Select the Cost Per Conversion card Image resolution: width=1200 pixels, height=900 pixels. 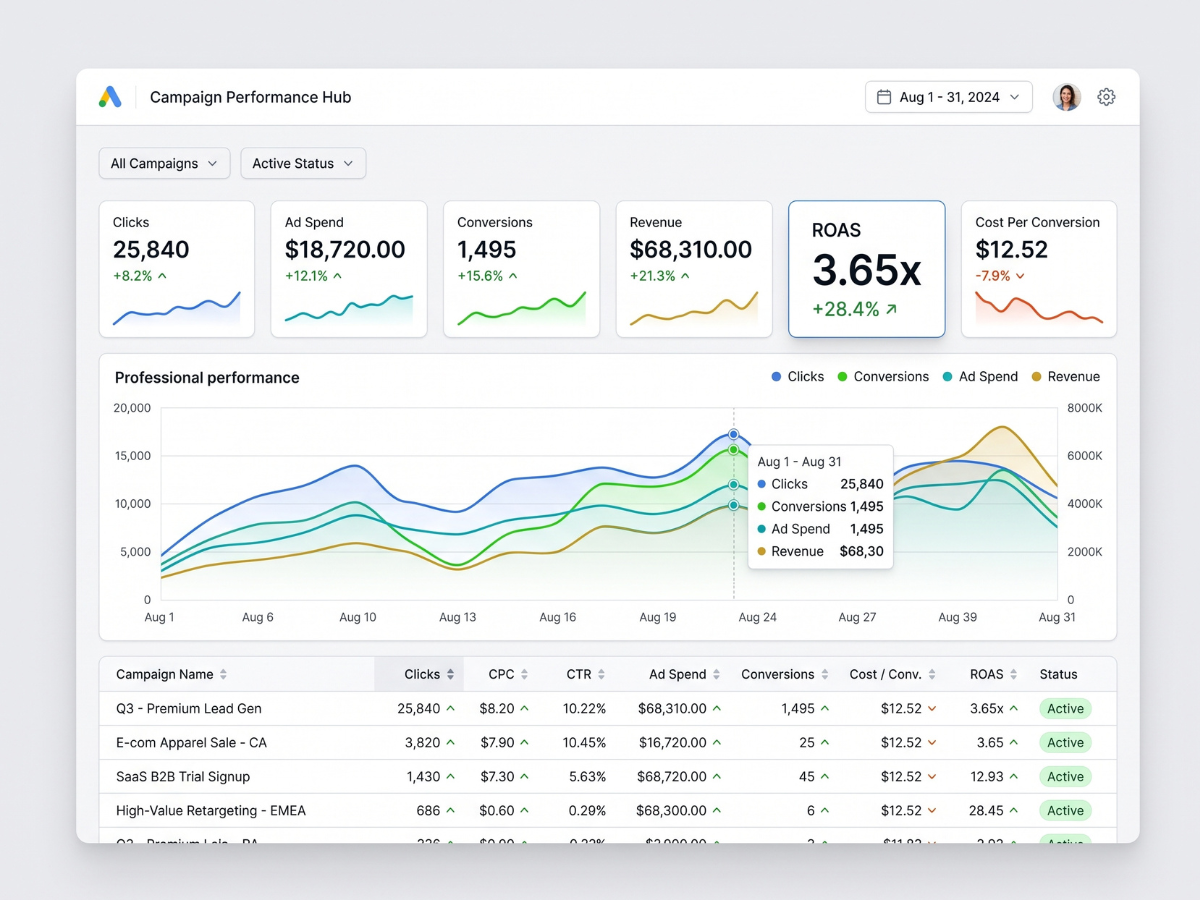[1039, 269]
